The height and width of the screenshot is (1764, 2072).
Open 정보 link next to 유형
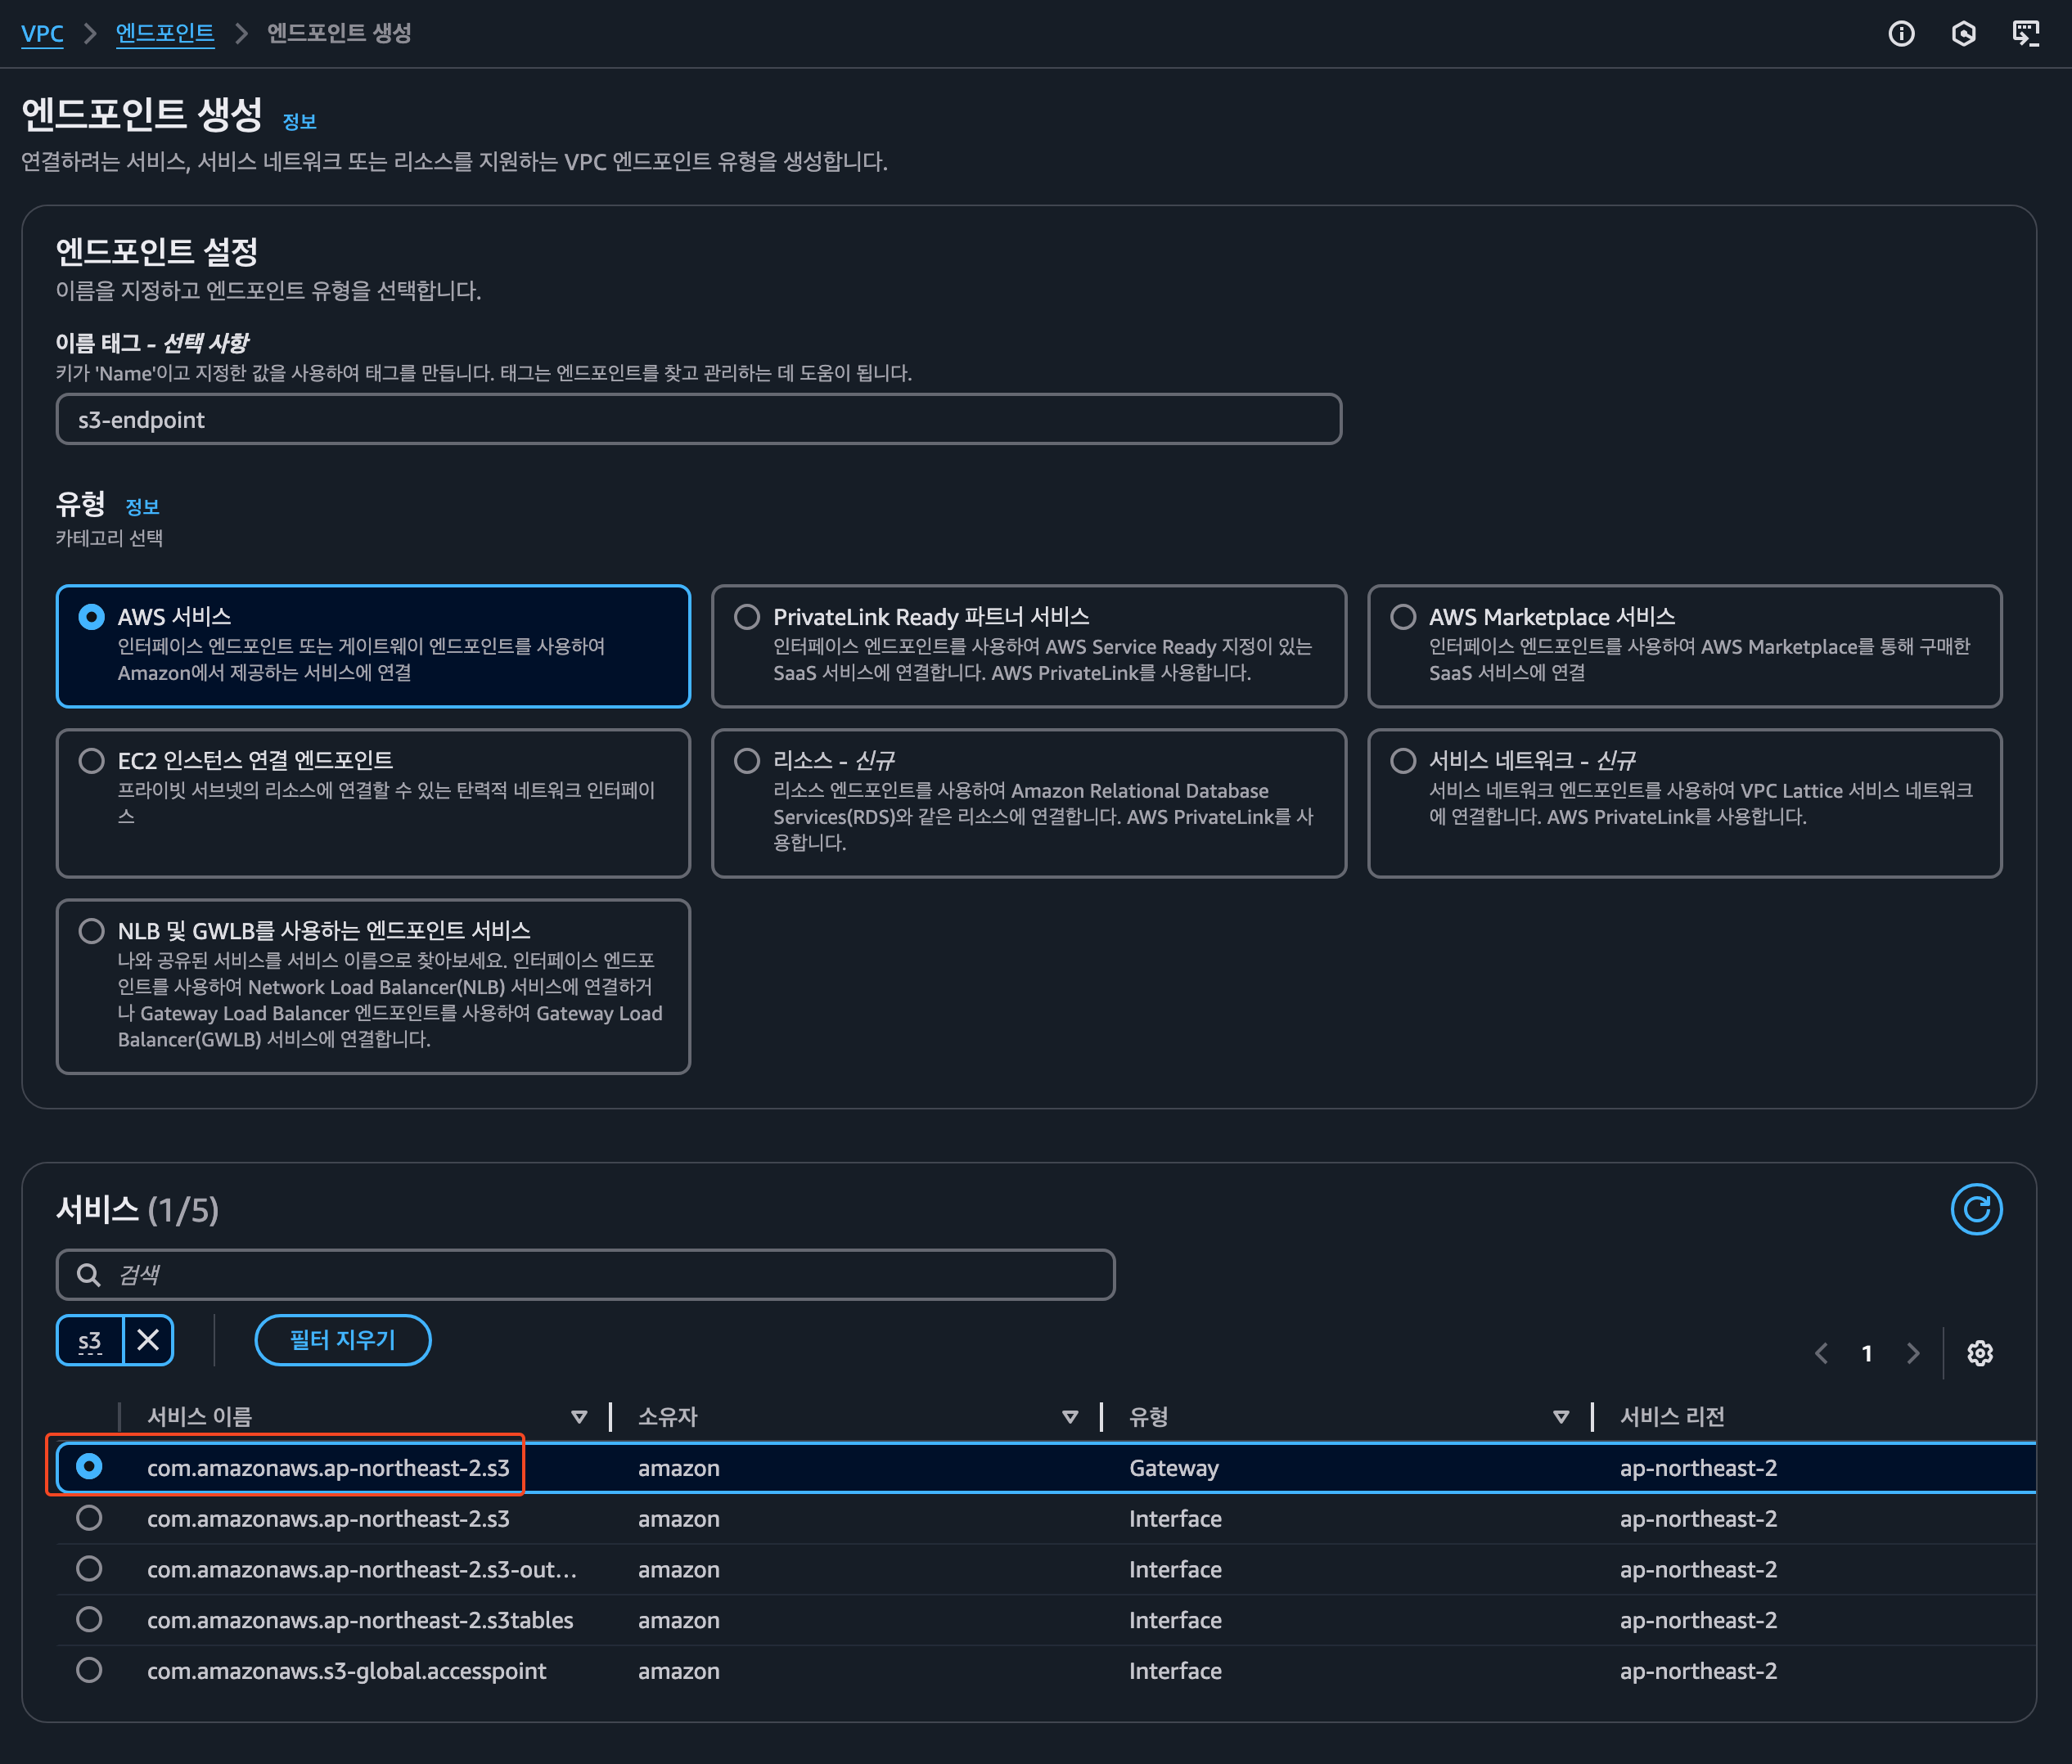(142, 507)
